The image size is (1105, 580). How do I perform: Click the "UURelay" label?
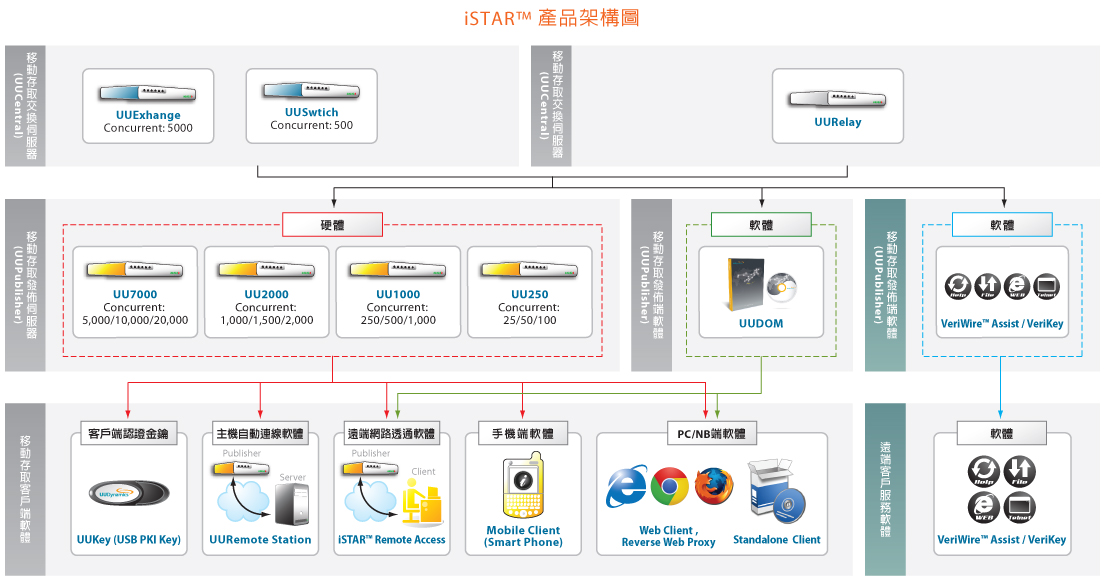click(838, 122)
